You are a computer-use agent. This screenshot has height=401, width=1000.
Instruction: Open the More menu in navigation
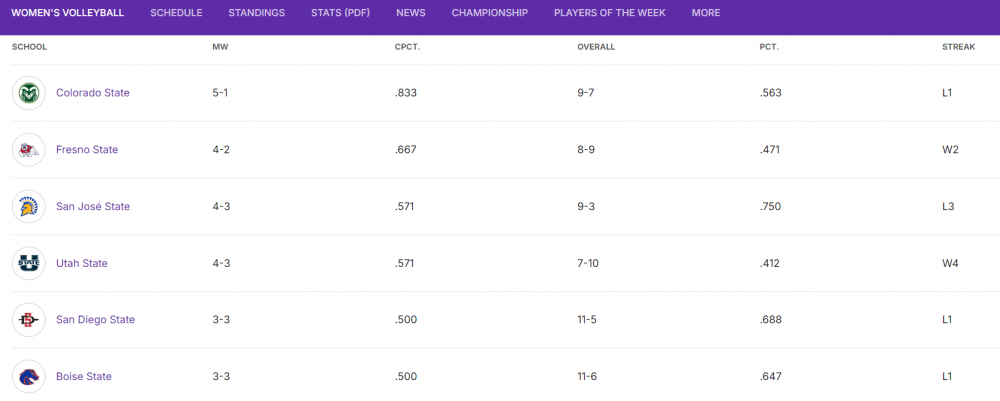click(705, 13)
